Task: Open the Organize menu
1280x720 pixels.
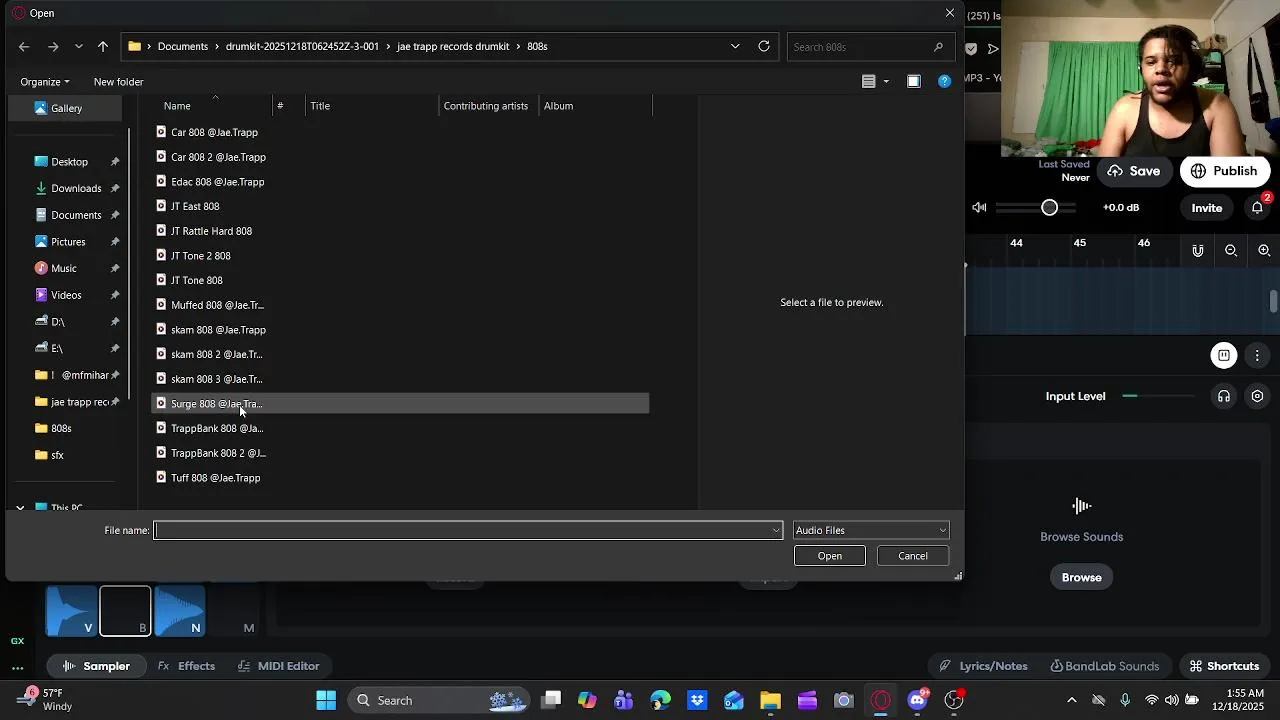Action: click(x=45, y=82)
